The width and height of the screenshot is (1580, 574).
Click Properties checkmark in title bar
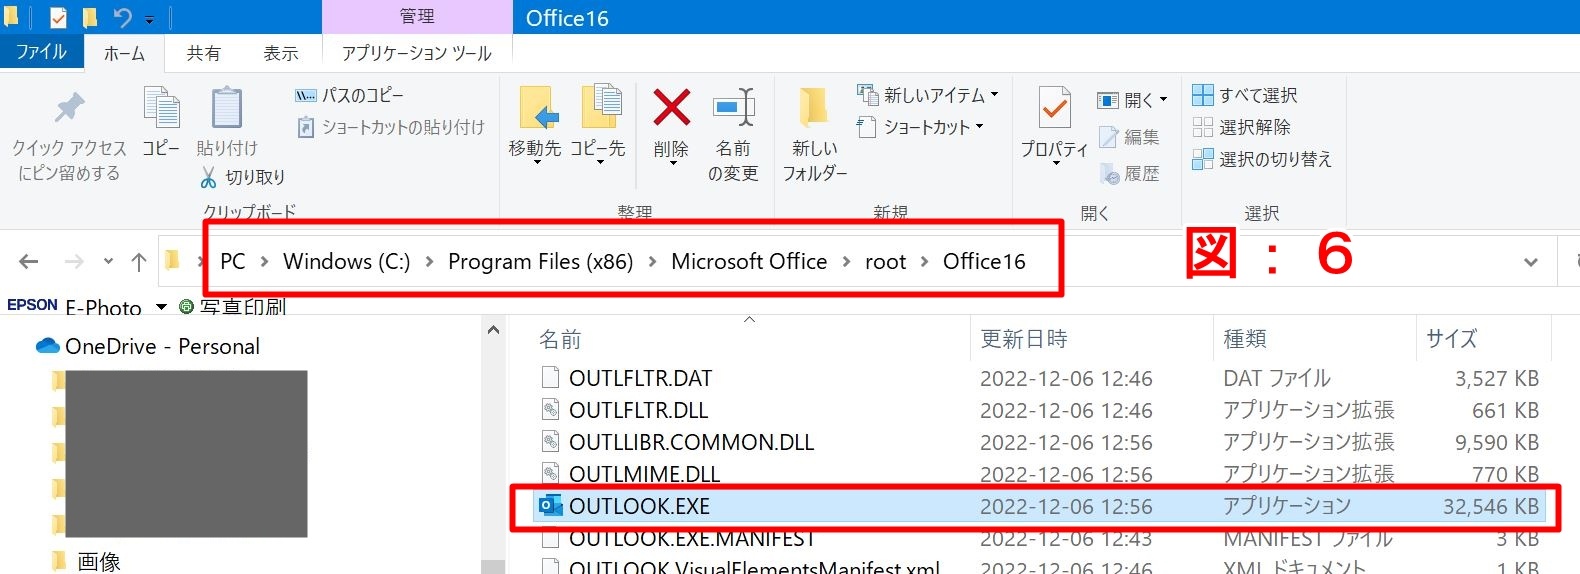pyautogui.click(x=58, y=17)
